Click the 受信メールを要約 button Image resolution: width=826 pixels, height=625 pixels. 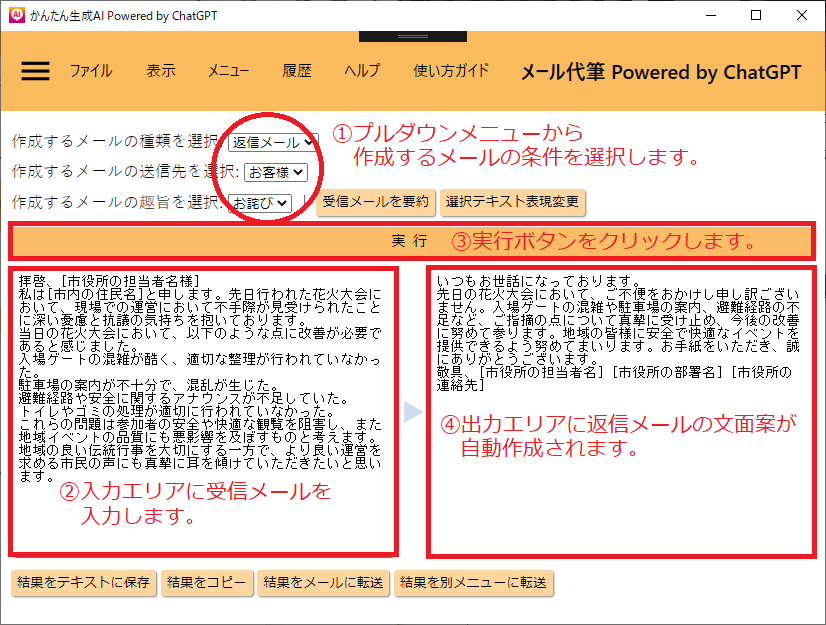(376, 202)
